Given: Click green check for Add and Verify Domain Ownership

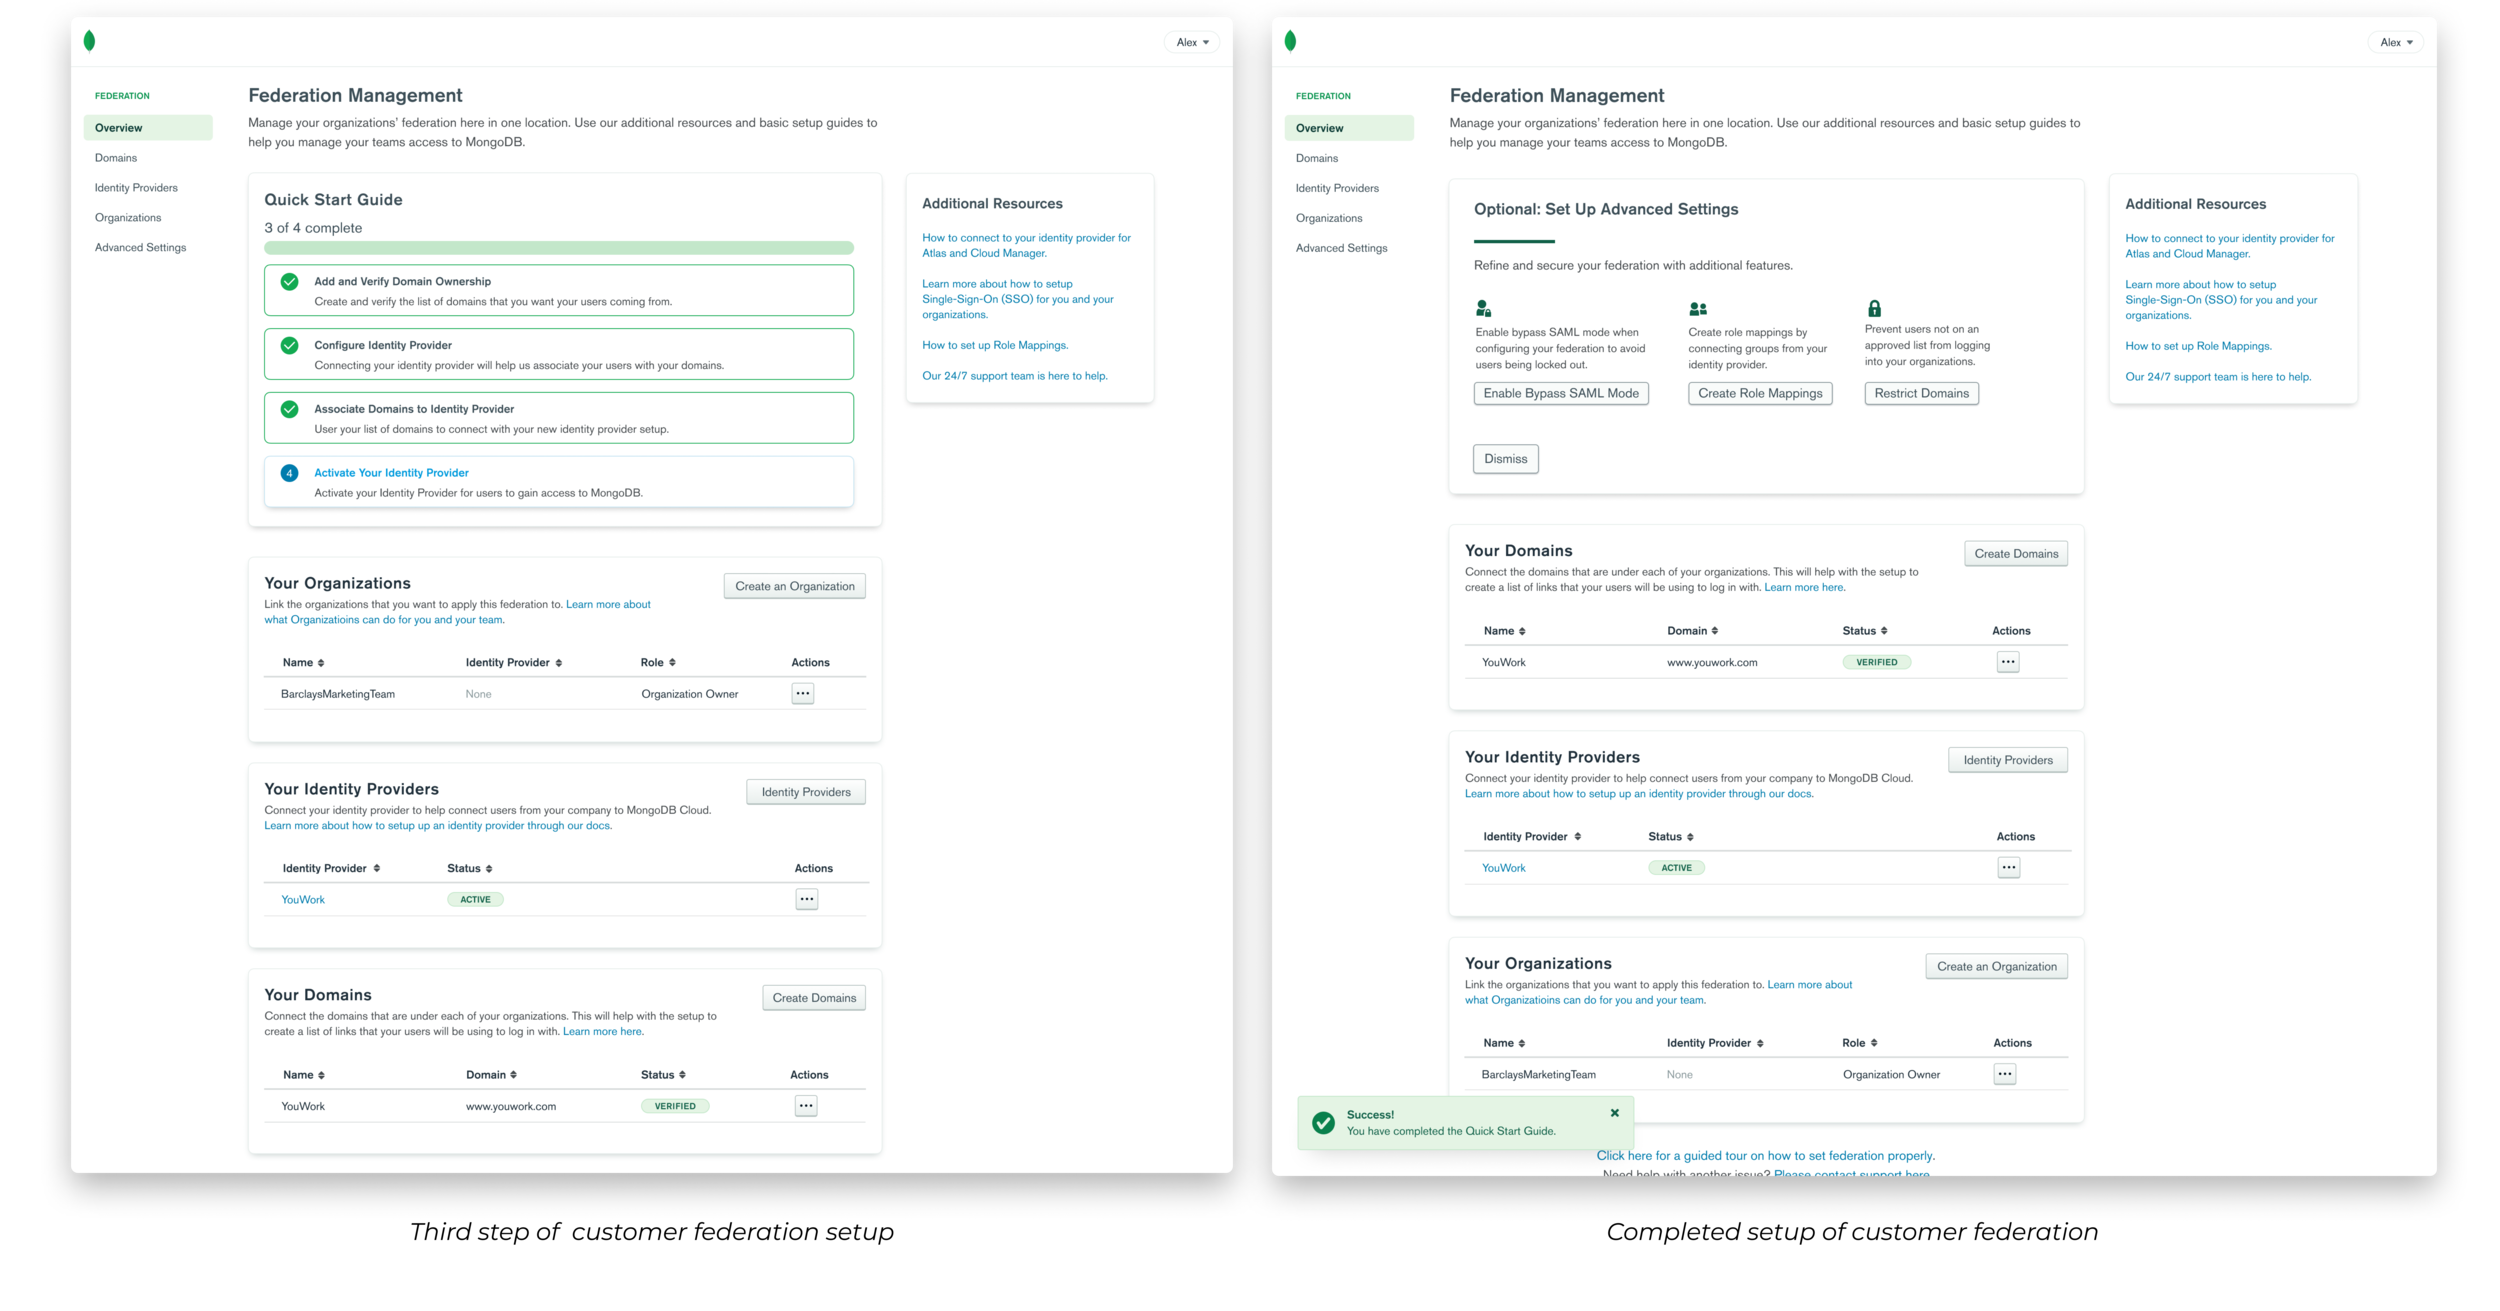Looking at the screenshot, I should [x=289, y=282].
